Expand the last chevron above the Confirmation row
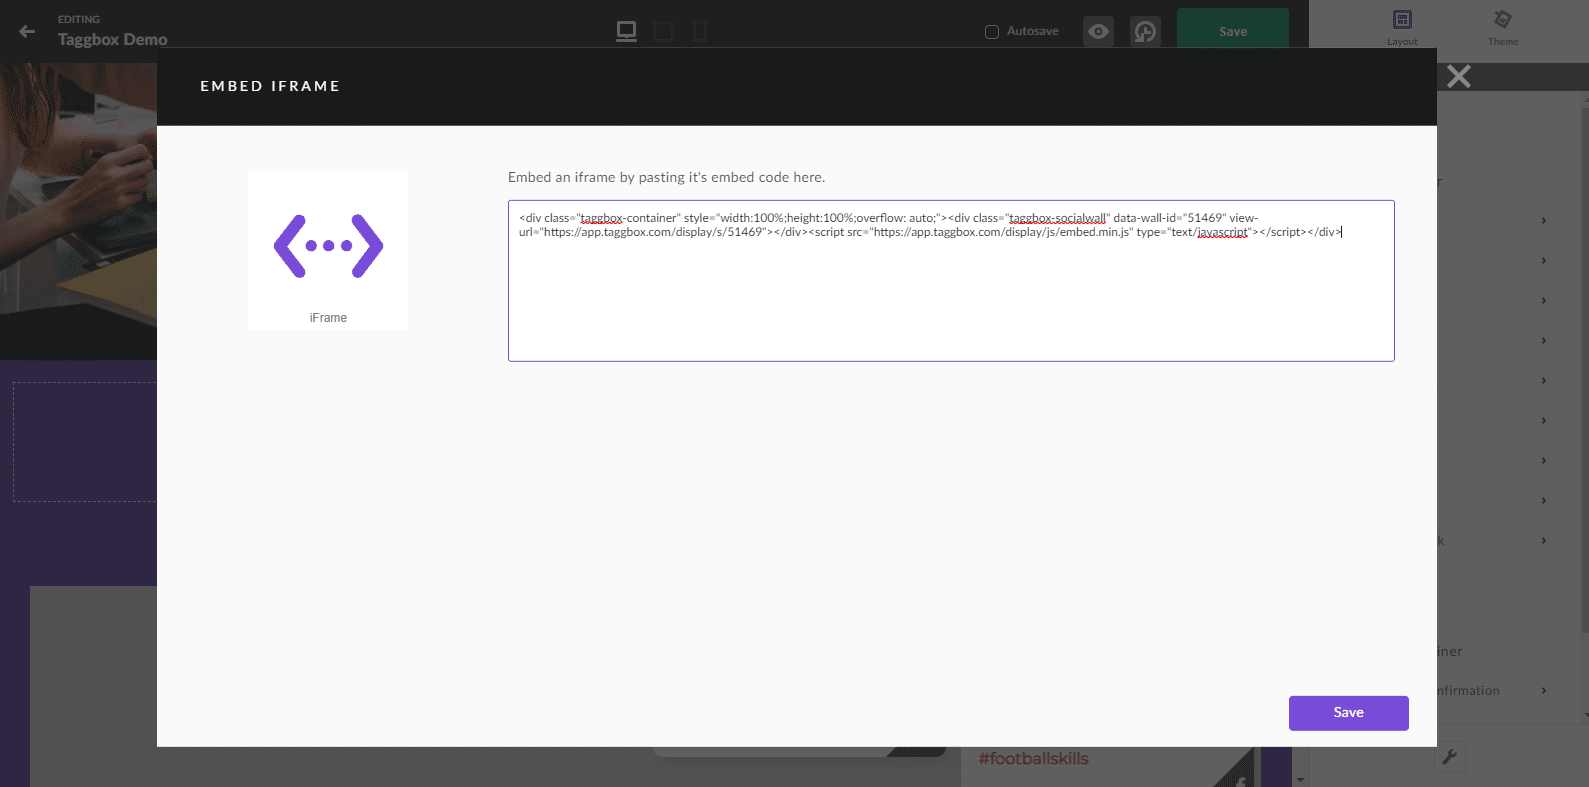The image size is (1589, 787). point(1544,540)
